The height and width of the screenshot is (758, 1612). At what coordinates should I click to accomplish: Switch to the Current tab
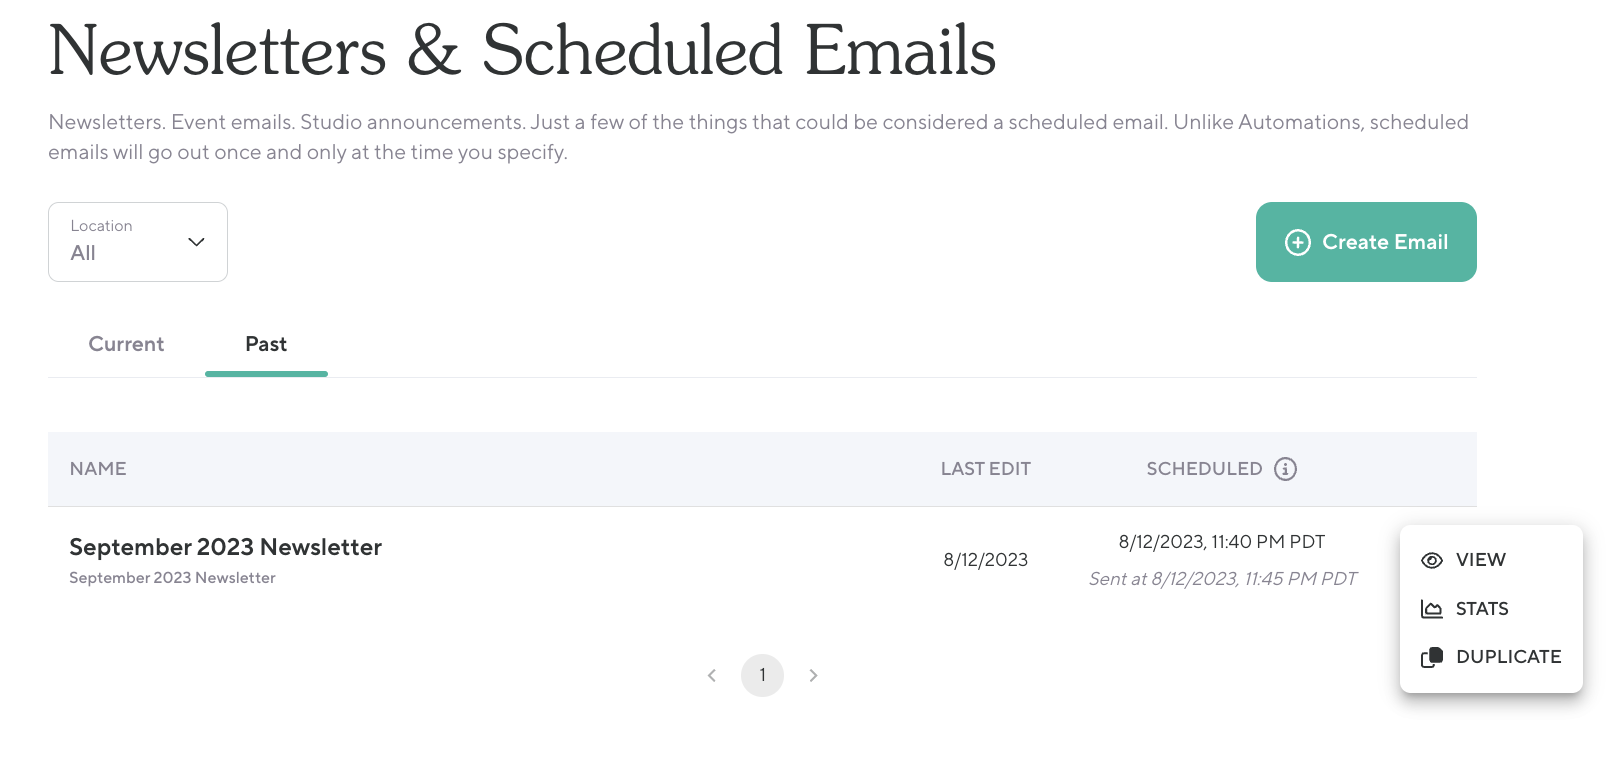point(126,344)
